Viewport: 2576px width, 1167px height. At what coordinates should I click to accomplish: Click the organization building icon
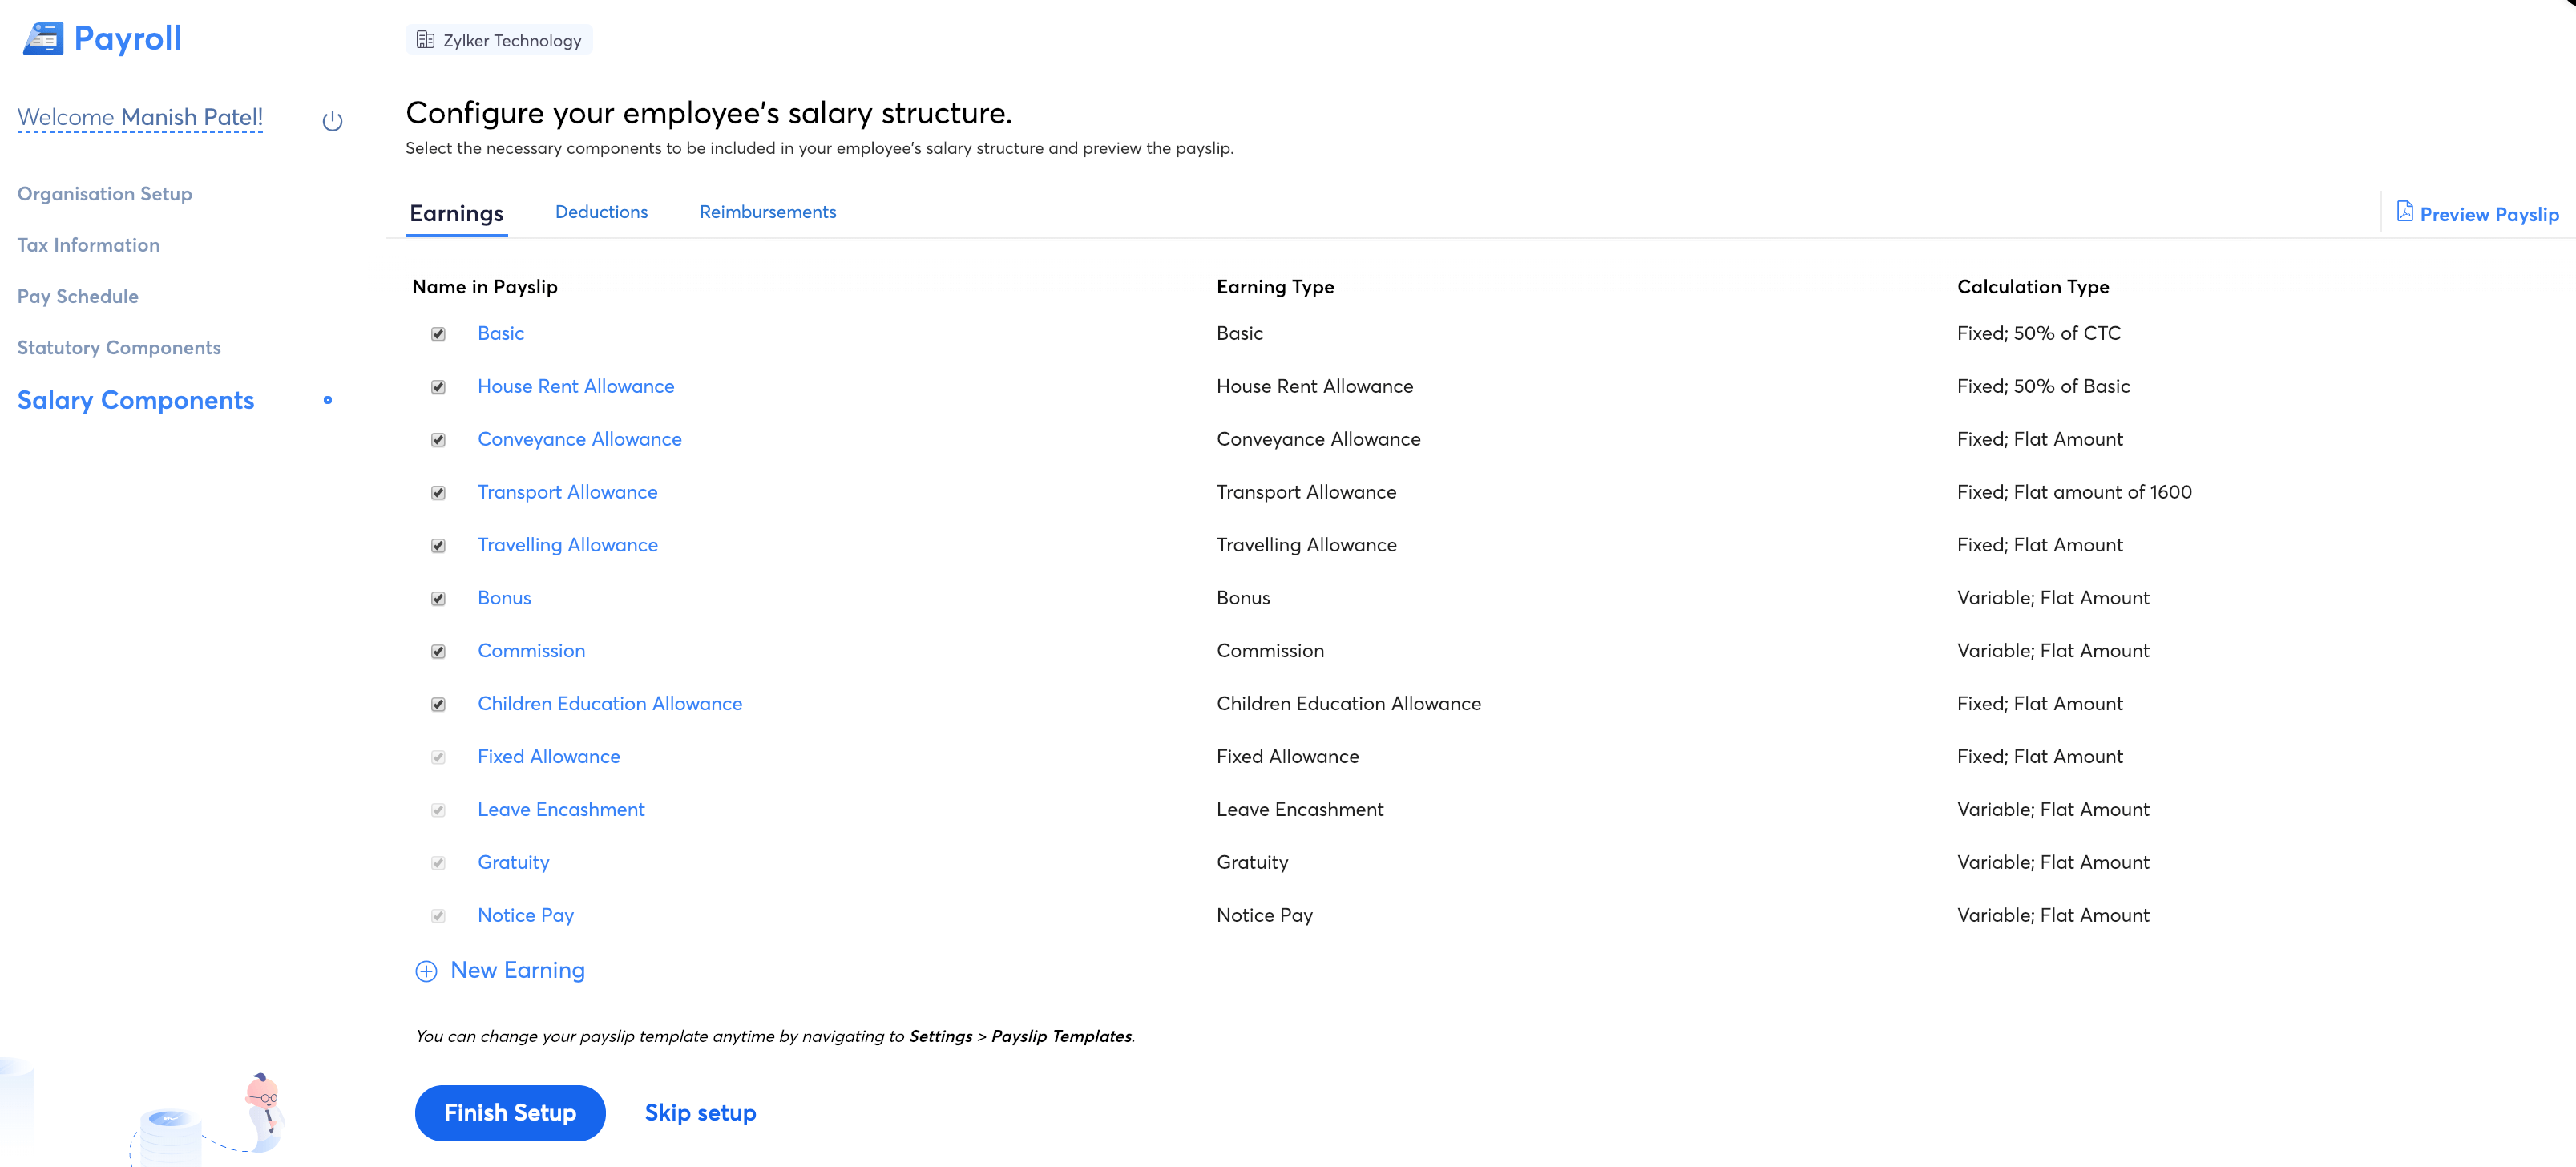425,40
